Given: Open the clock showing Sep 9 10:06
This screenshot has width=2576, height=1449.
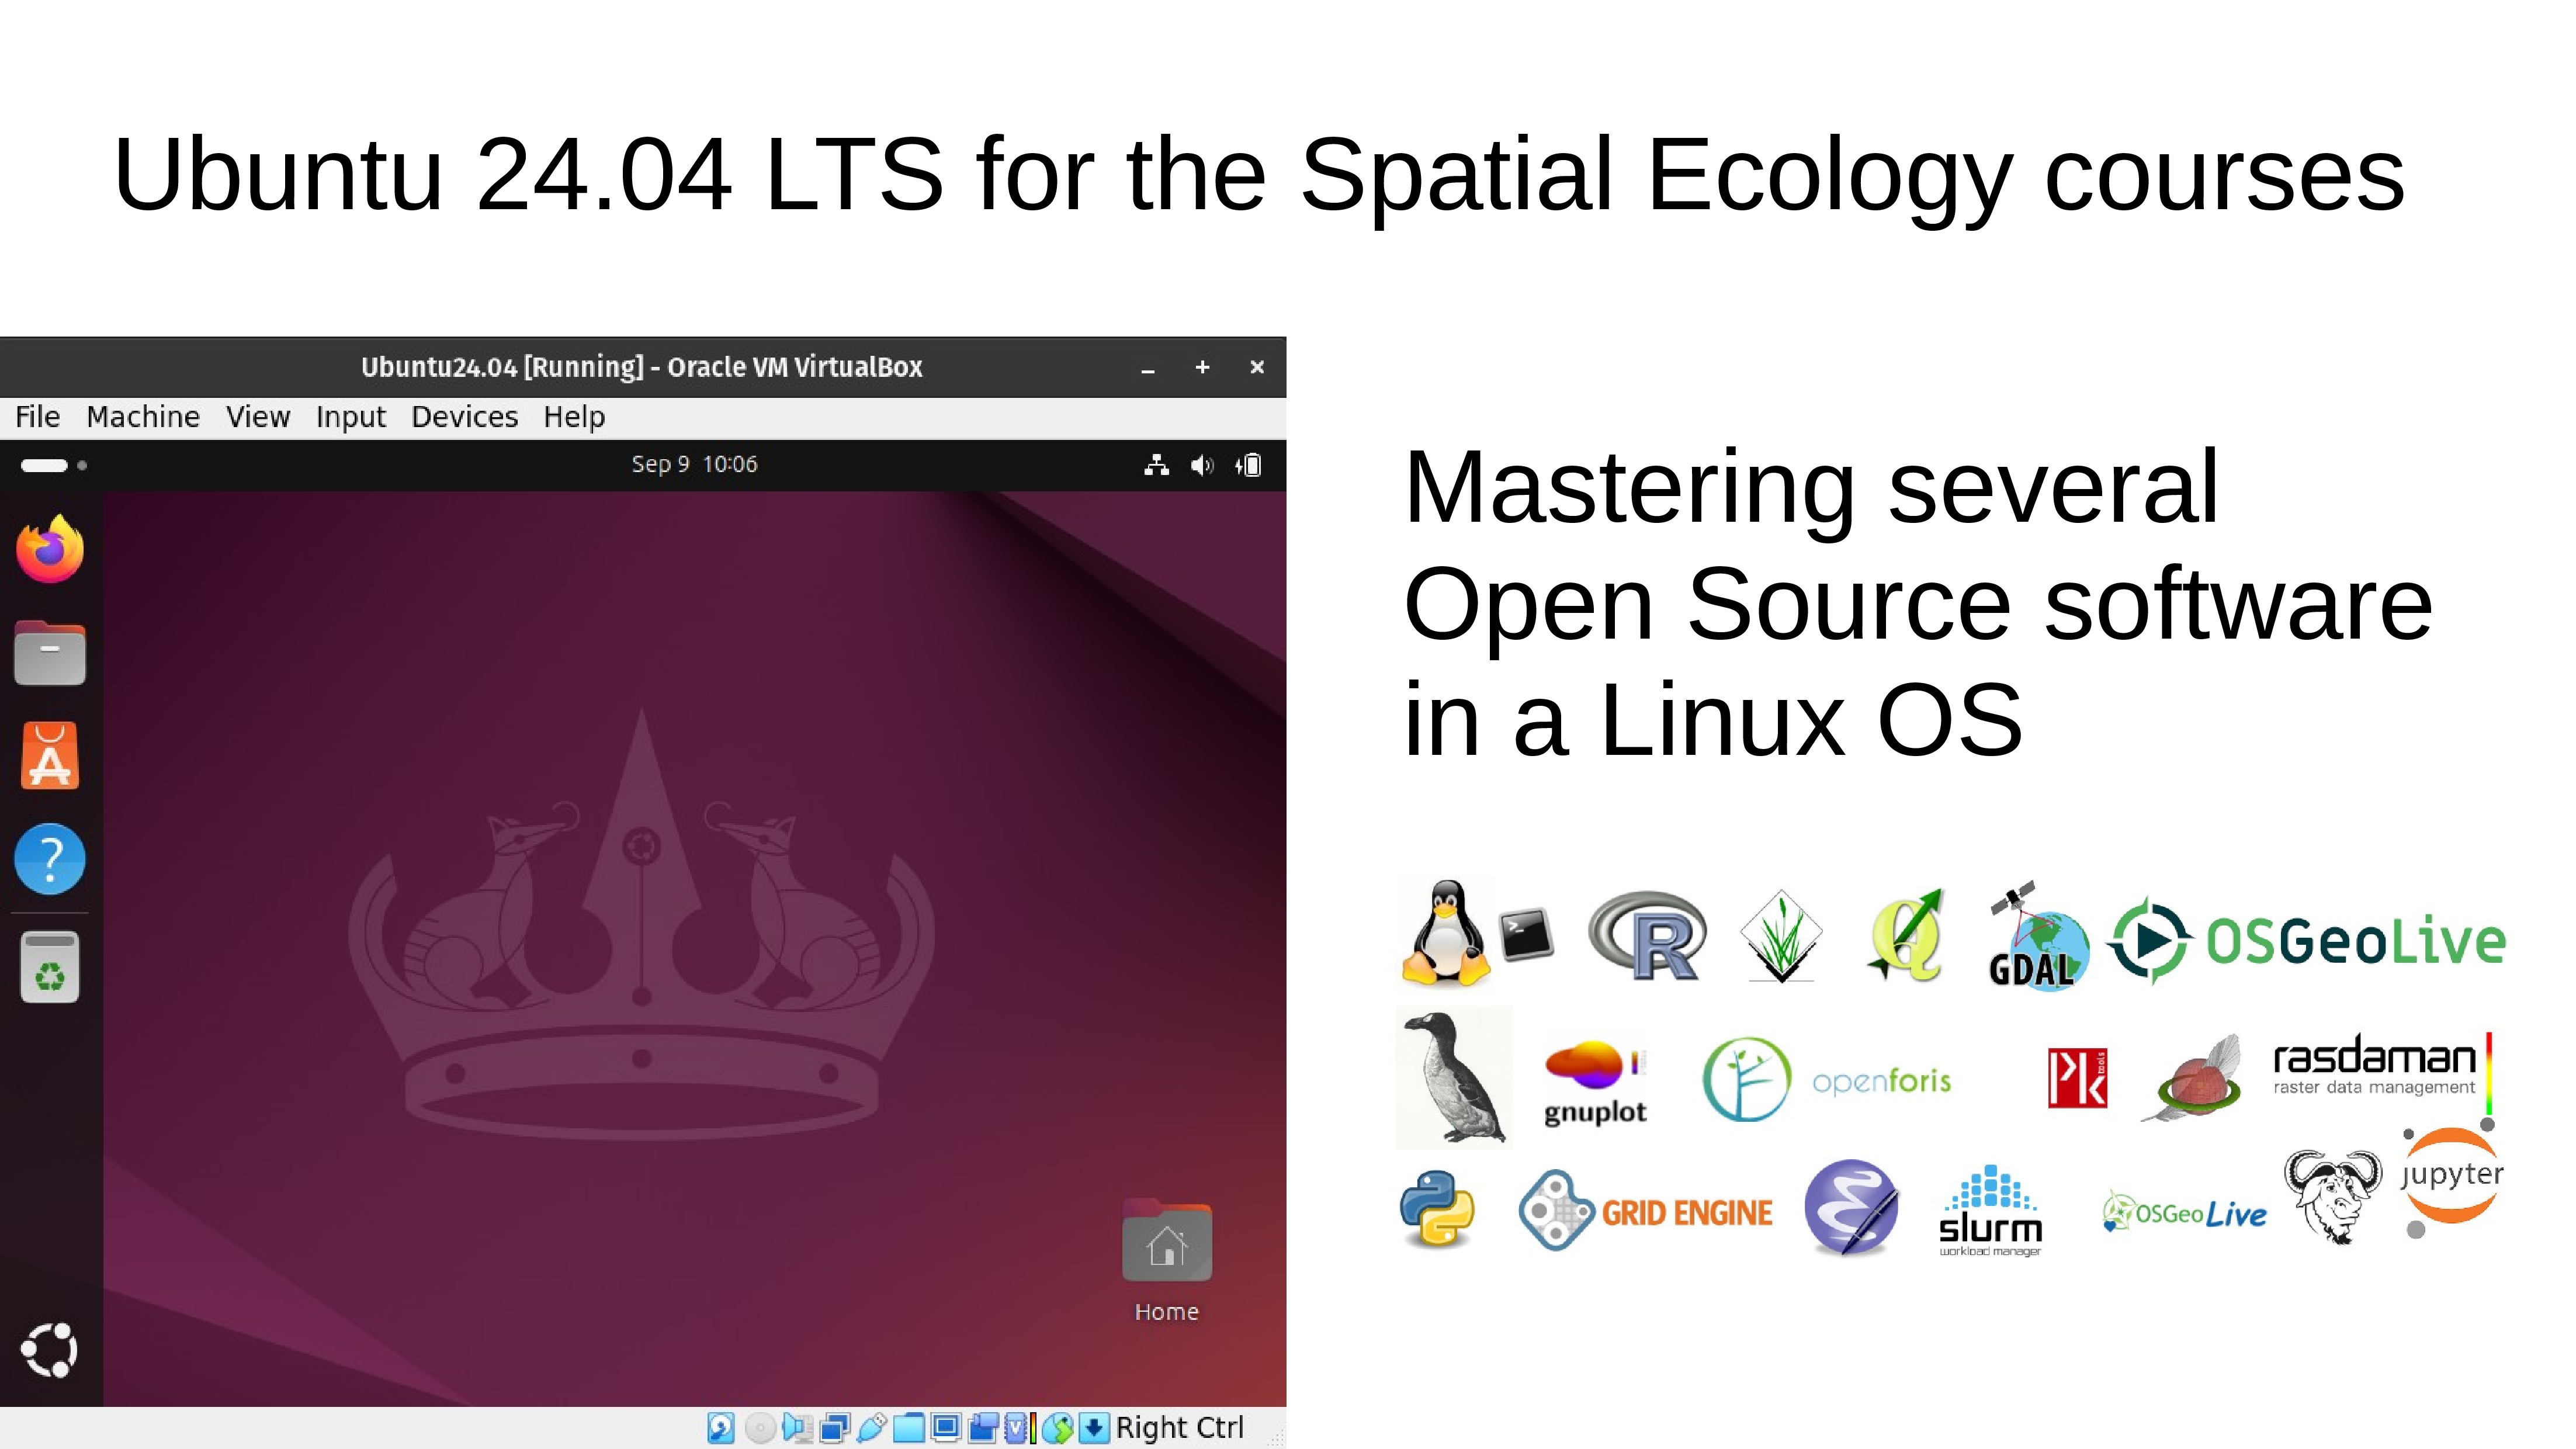Looking at the screenshot, I should [x=694, y=464].
